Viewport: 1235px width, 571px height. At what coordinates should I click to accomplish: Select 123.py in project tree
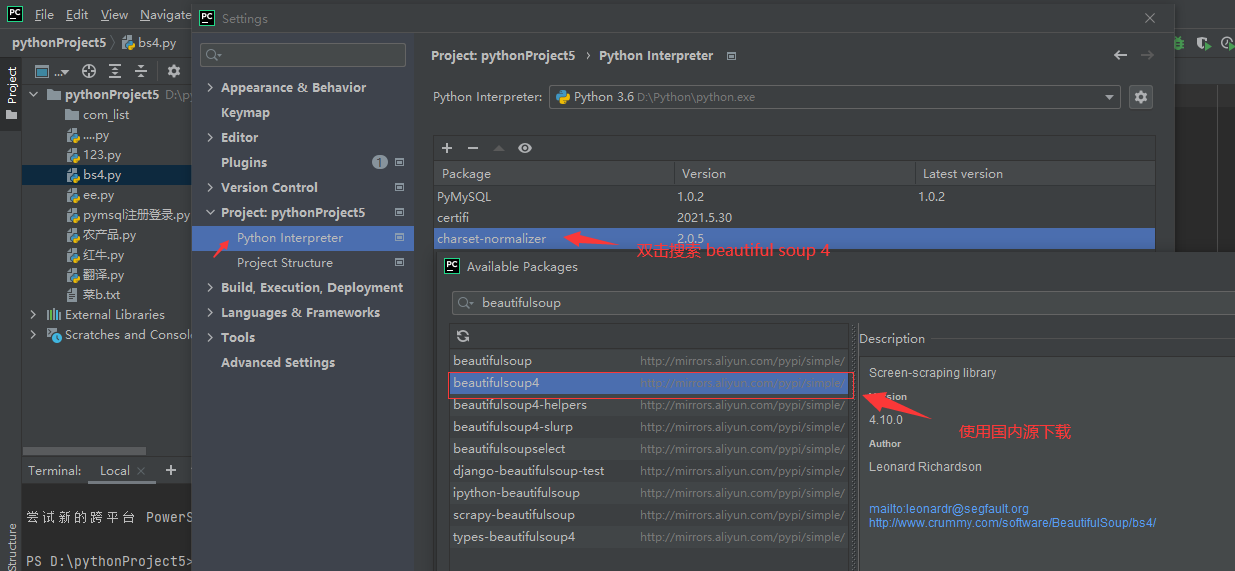point(102,155)
